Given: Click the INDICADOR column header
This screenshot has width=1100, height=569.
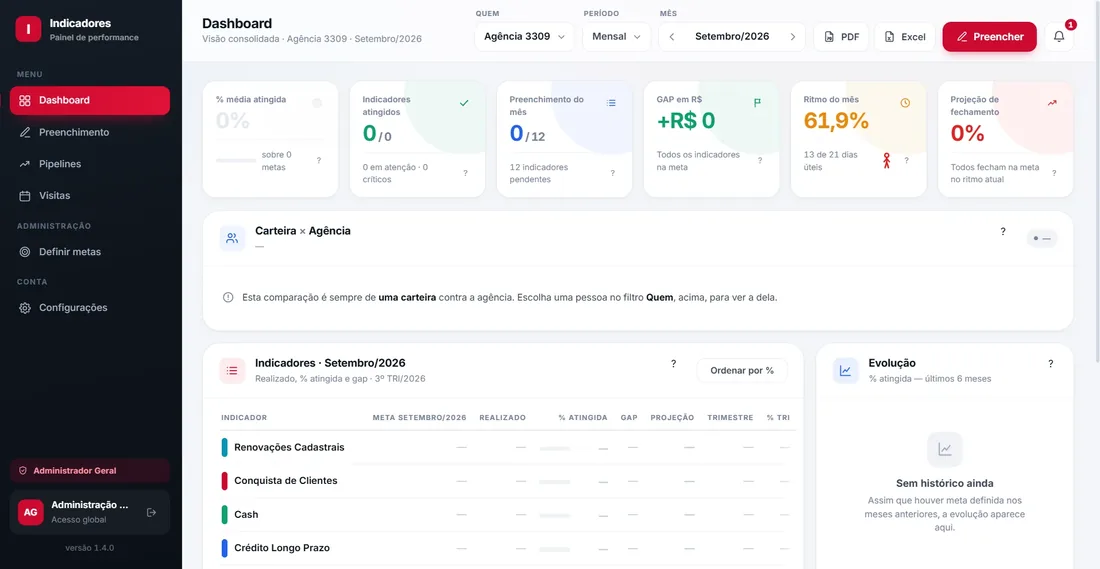Looking at the screenshot, I should 244,417.
